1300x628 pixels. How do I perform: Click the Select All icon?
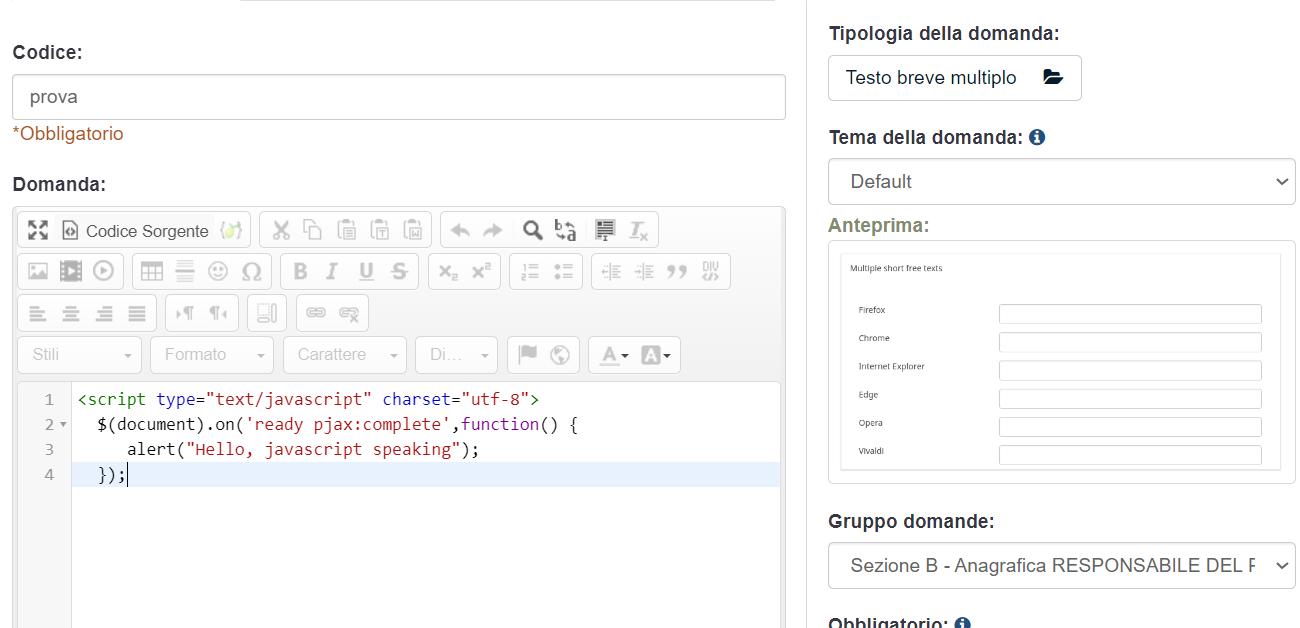pyautogui.click(x=604, y=230)
